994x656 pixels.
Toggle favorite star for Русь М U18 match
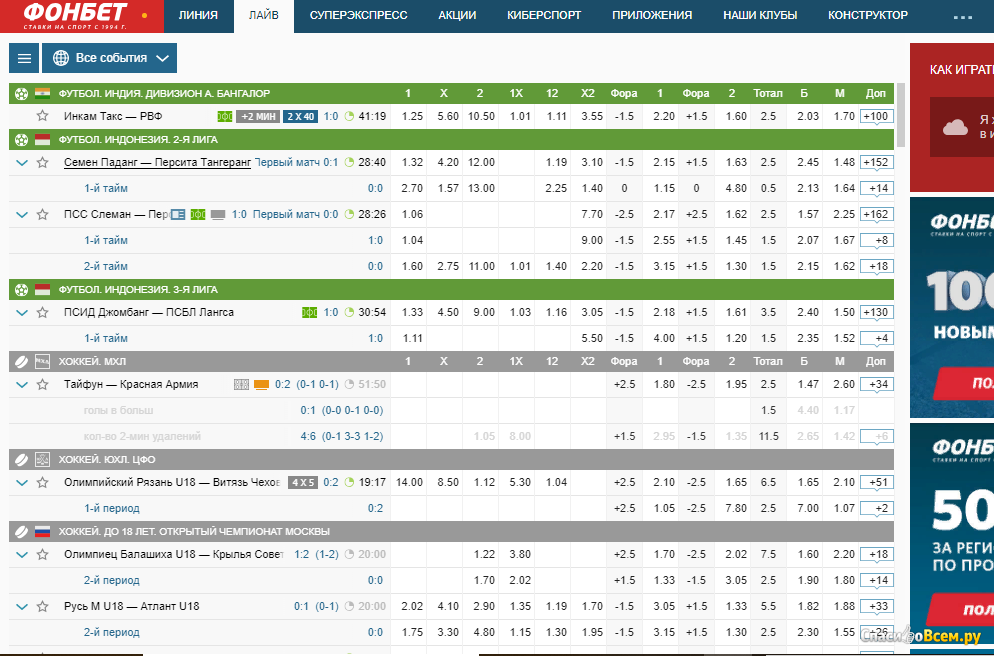(42, 606)
